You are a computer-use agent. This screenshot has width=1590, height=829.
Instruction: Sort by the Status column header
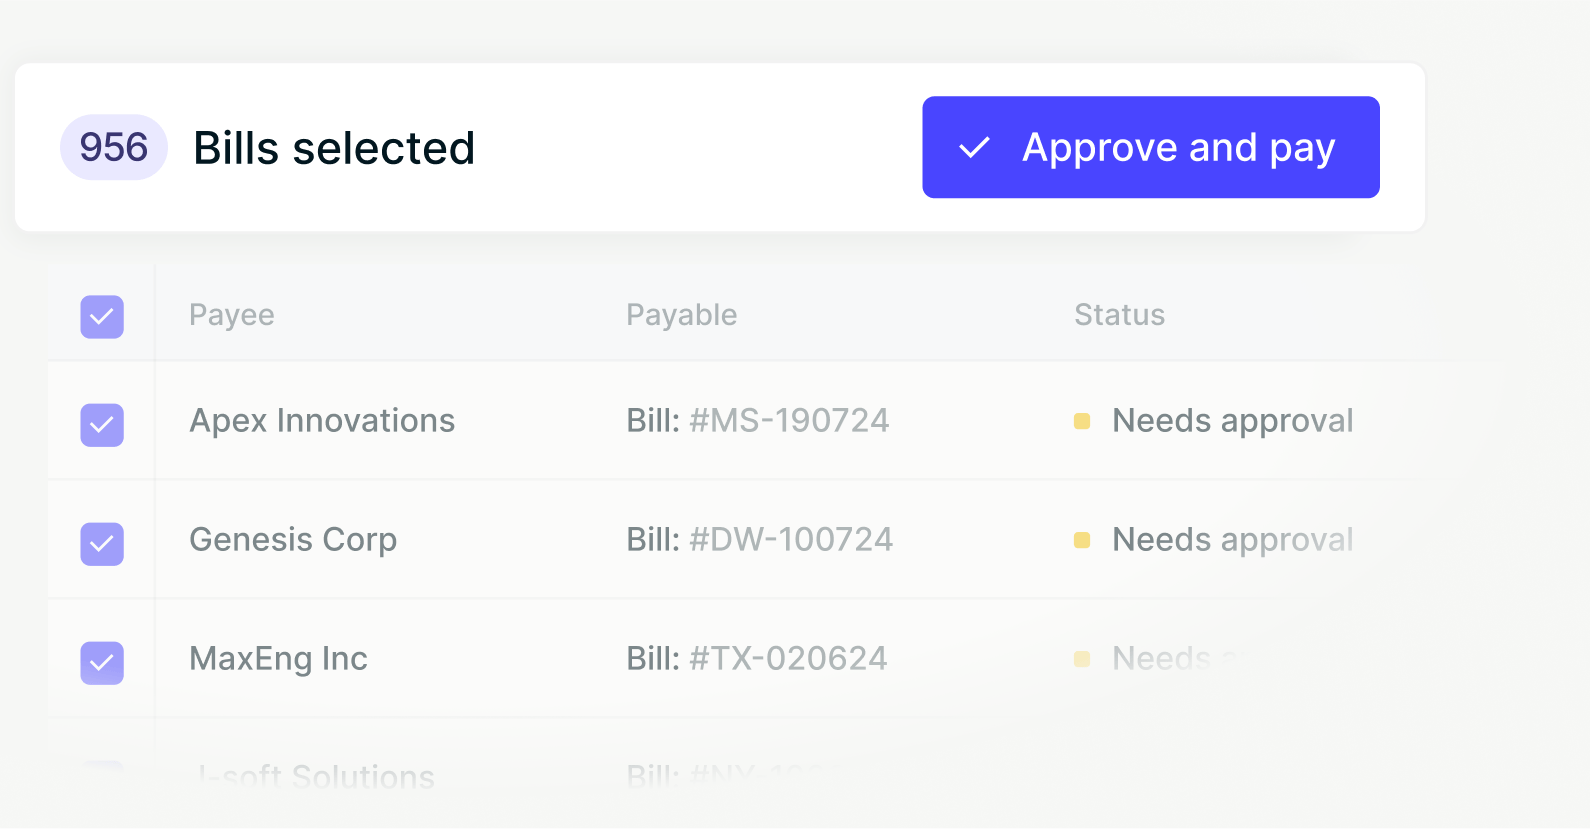tap(1119, 315)
